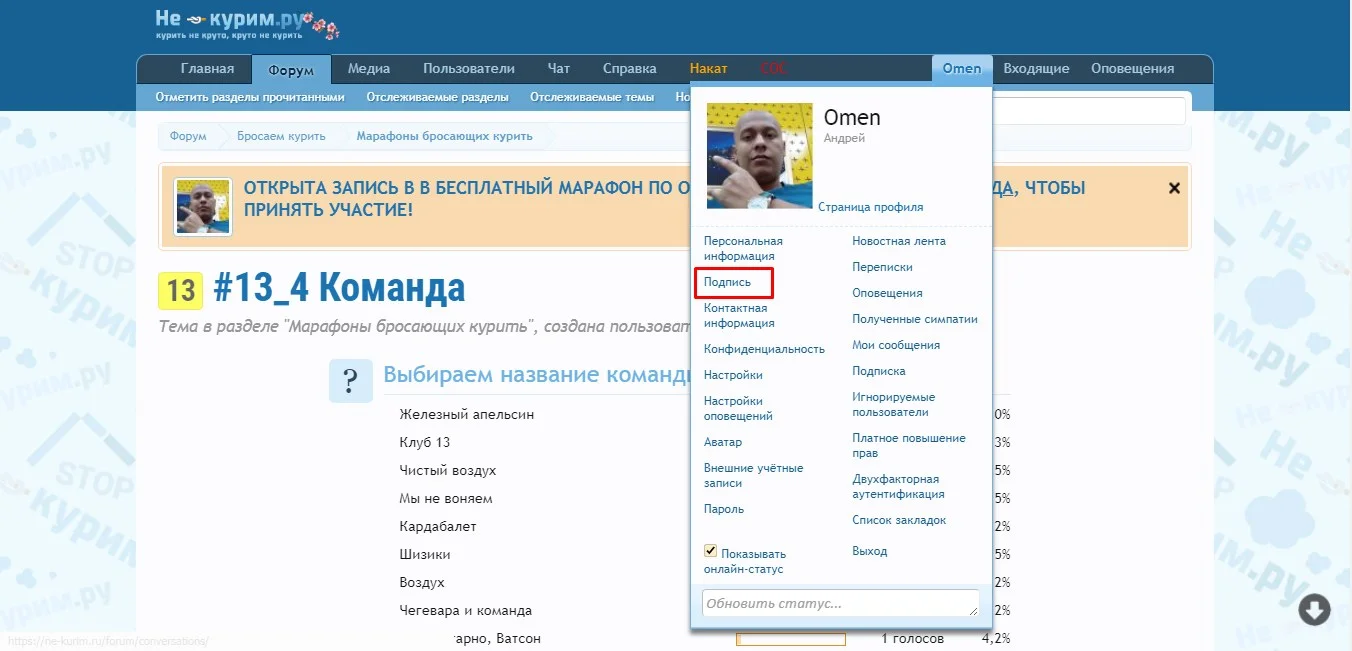Viewport: 1352px width, 651px height.
Task: Open Мои сообщения
Action: point(896,345)
